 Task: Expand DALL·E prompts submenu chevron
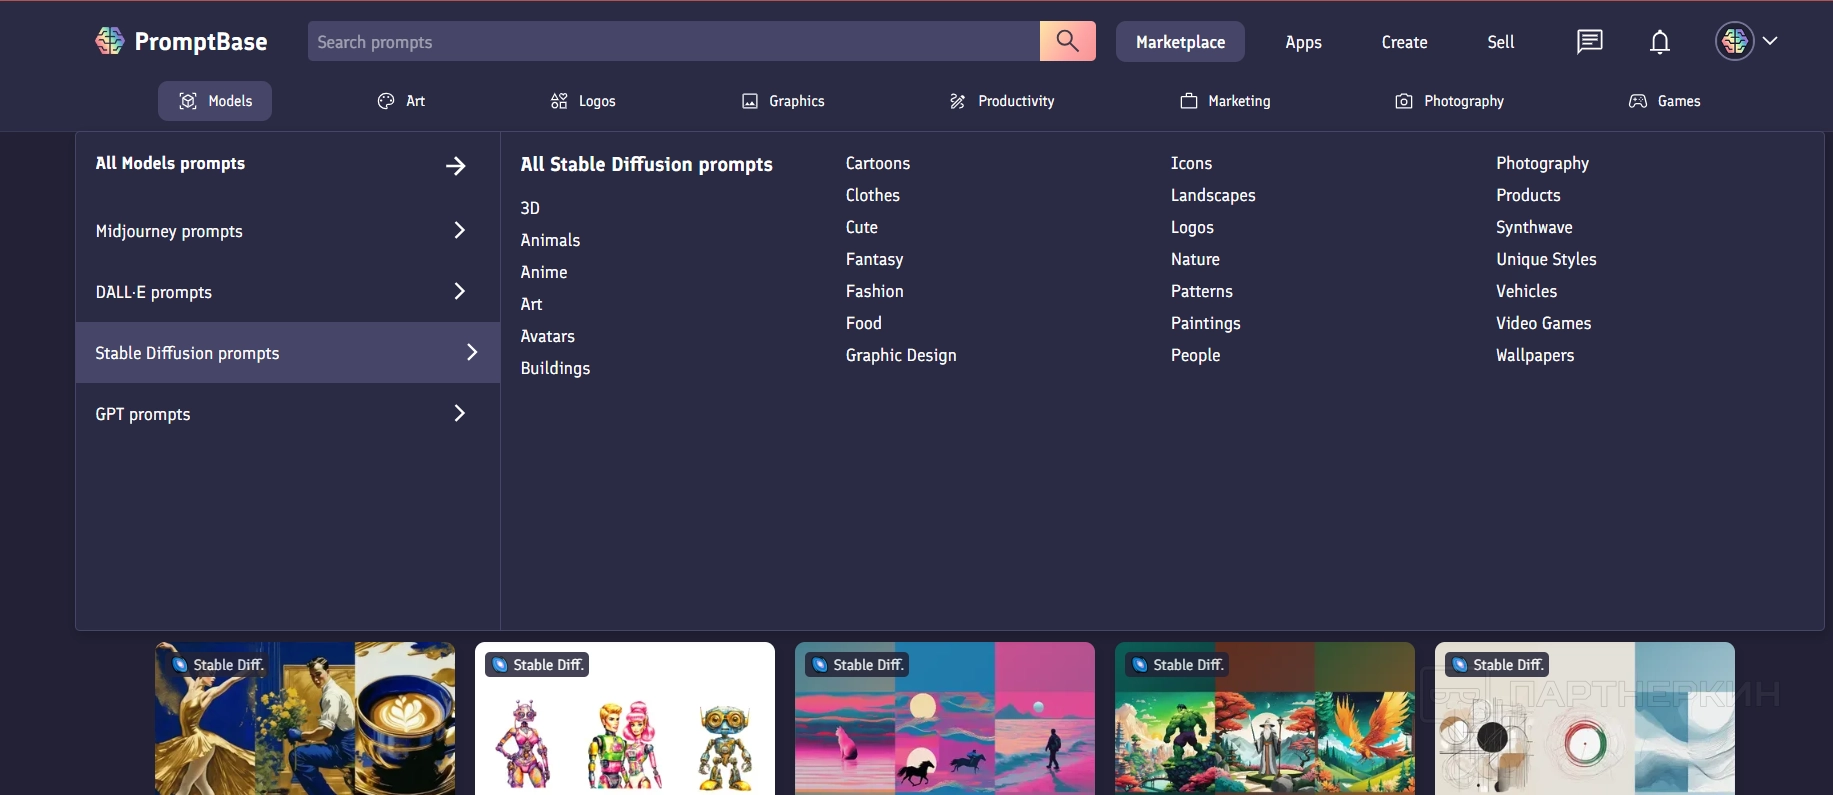pyautogui.click(x=460, y=291)
